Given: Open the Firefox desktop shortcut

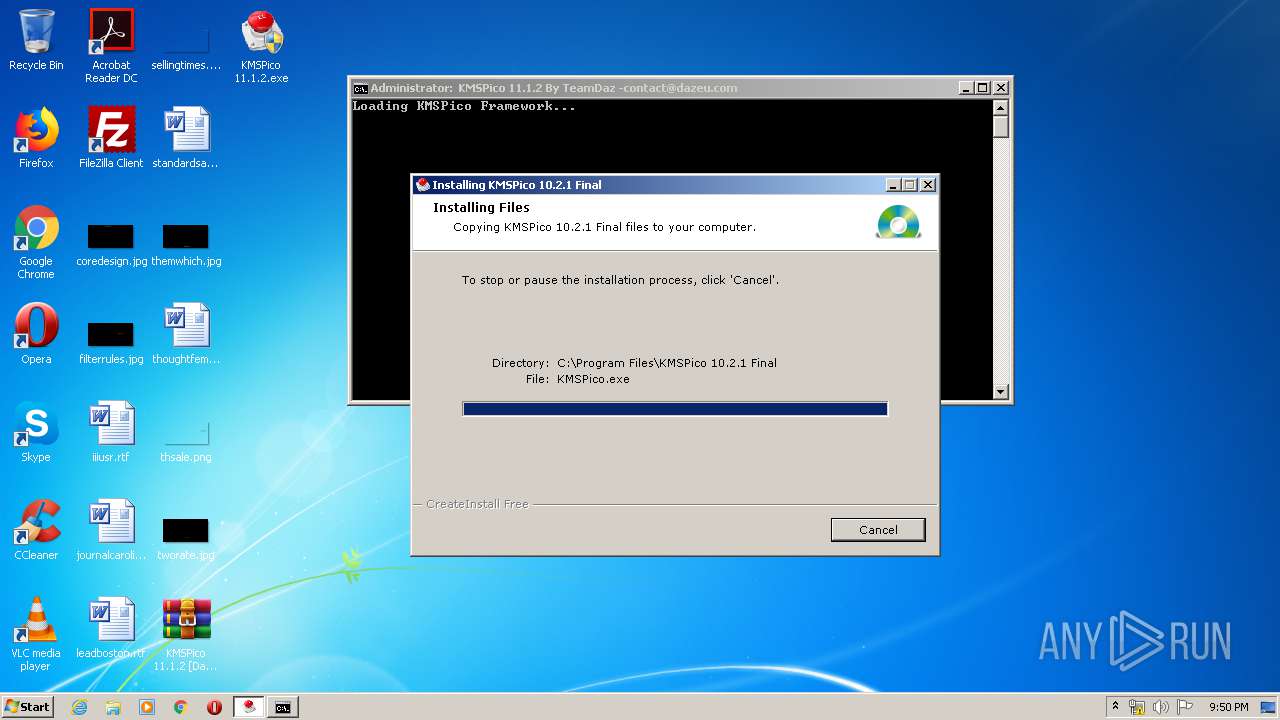Looking at the screenshot, I should (x=36, y=138).
